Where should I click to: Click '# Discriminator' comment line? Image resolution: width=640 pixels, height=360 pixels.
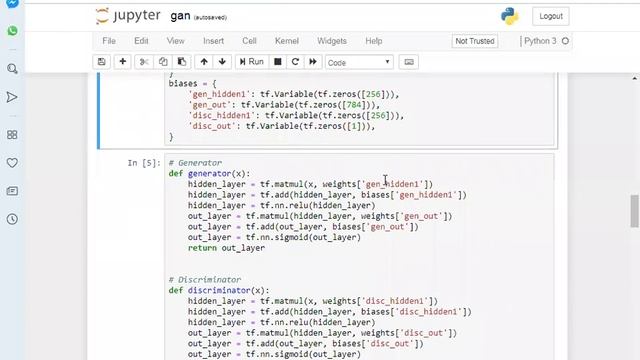(204, 280)
